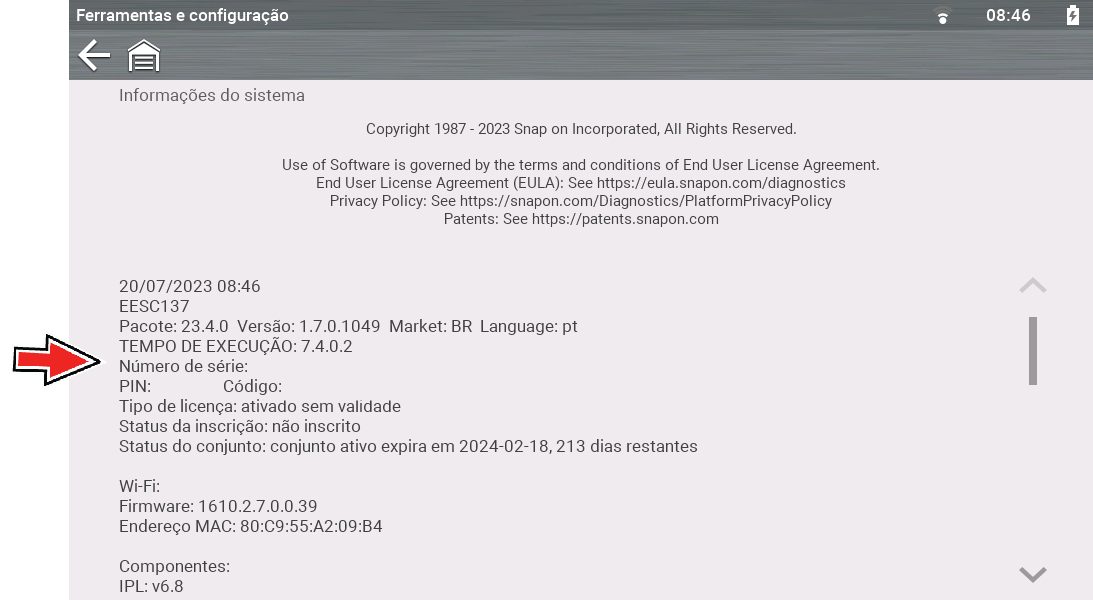
Task: Go back with the left arrow icon
Action: click(x=94, y=56)
